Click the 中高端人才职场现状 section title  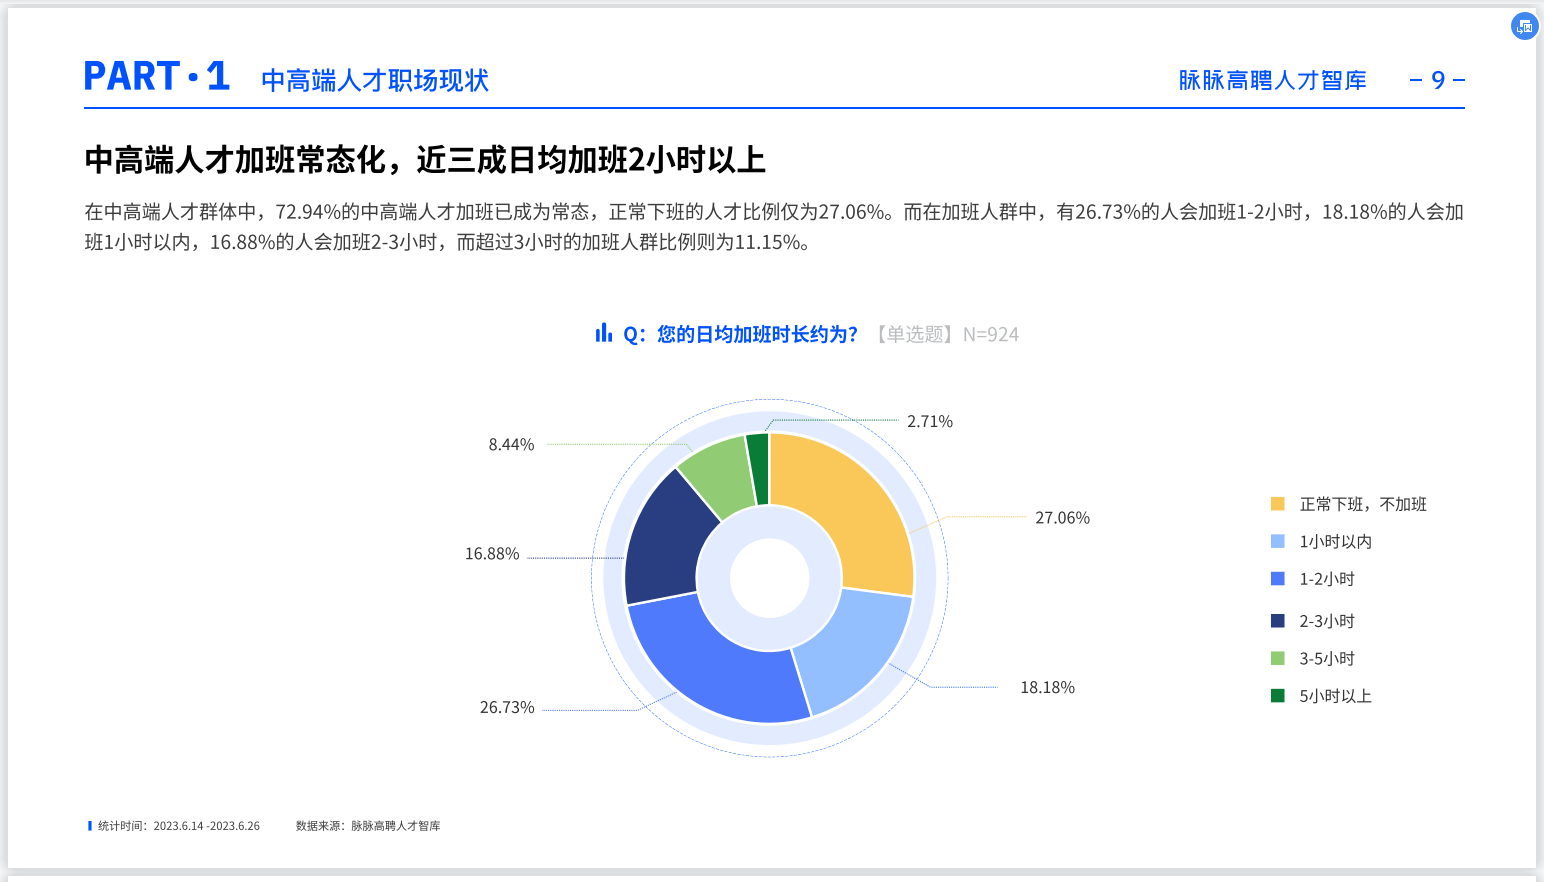point(375,80)
